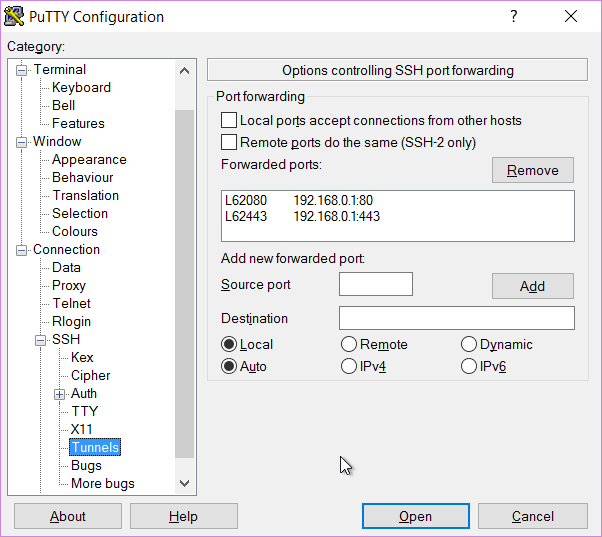Click the Source port input field

click(375, 284)
